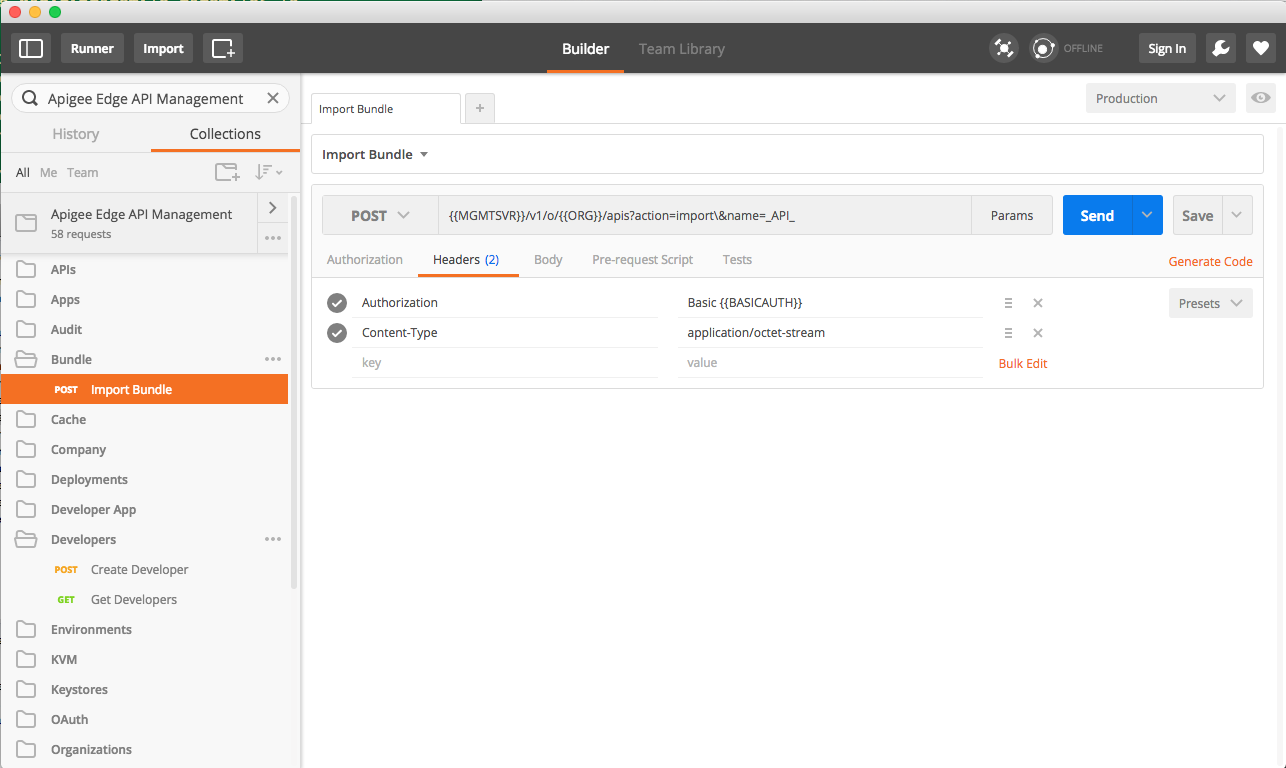Open the Tests tab

[737, 259]
